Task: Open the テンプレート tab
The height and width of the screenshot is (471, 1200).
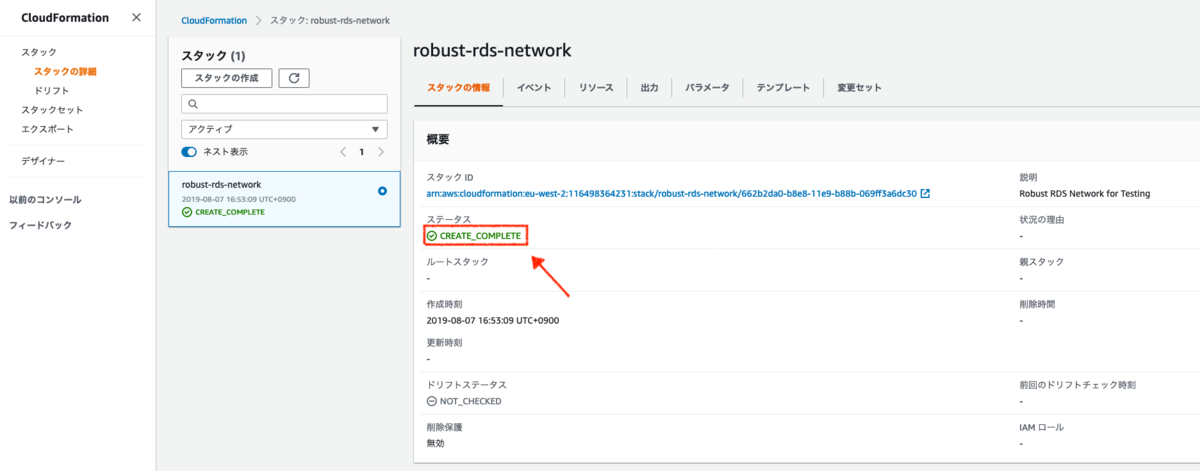Action: pos(783,88)
